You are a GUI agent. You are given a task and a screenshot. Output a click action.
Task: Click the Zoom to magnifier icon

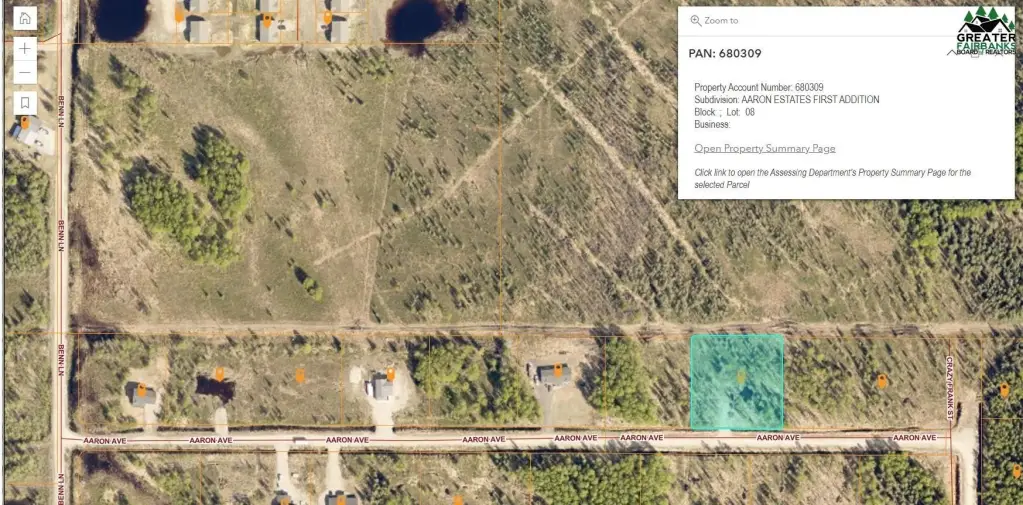click(x=695, y=20)
